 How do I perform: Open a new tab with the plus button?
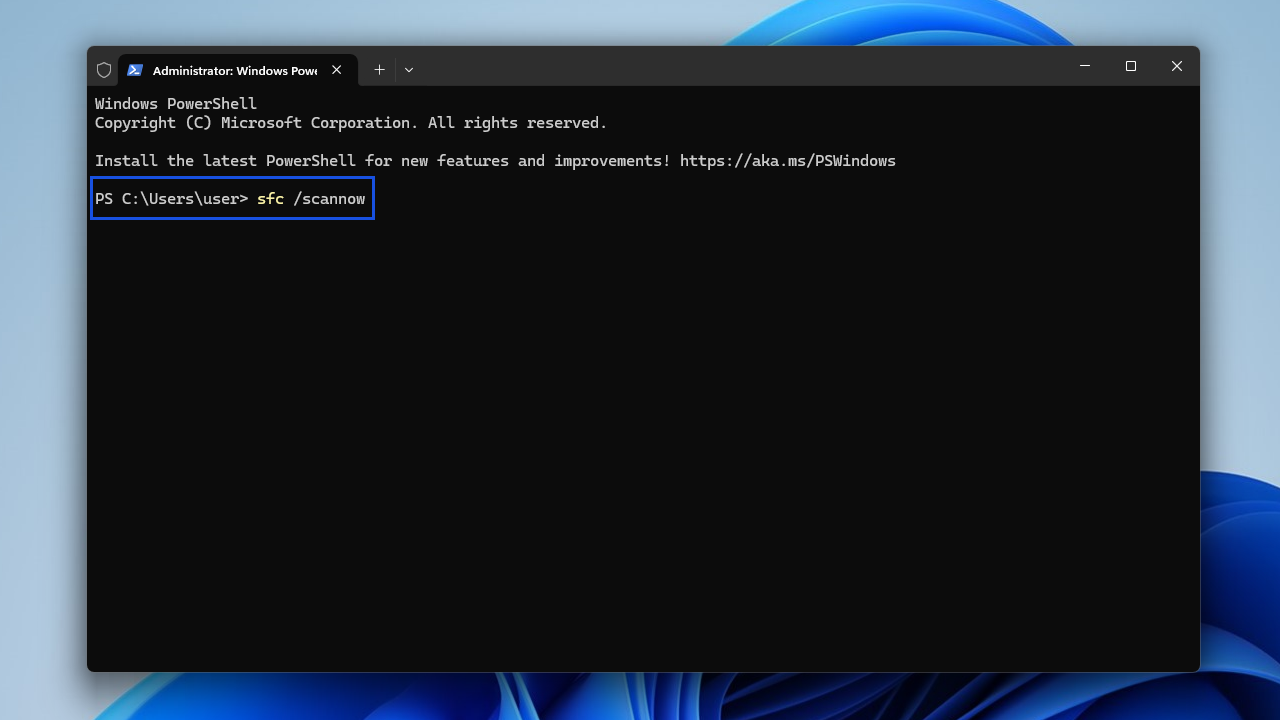[379, 70]
